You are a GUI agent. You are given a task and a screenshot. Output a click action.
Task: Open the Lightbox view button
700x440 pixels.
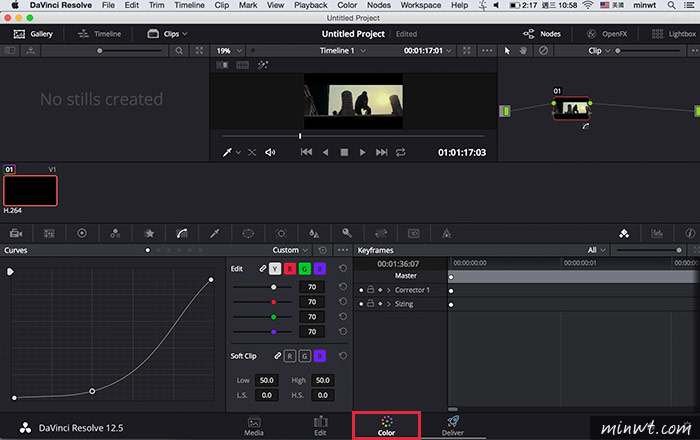point(673,34)
